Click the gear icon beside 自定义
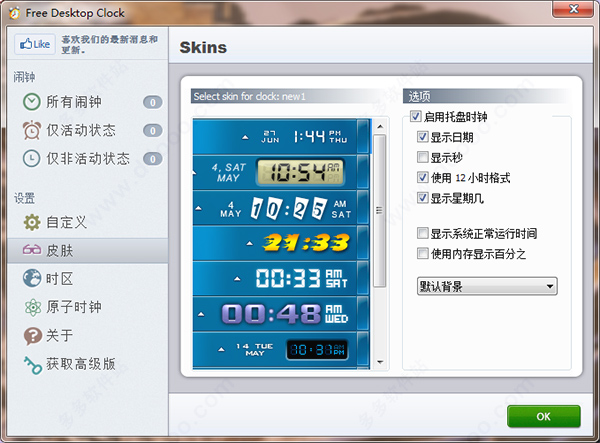The image size is (600, 443). coord(32,222)
